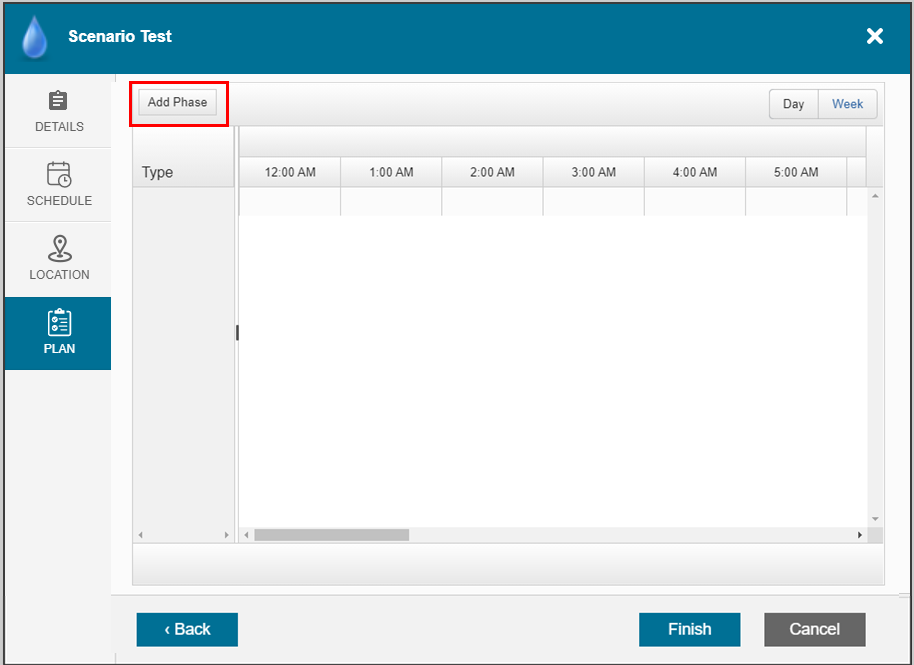The image size is (914, 665).
Task: Click the water drop logo icon
Action: pos(35,37)
